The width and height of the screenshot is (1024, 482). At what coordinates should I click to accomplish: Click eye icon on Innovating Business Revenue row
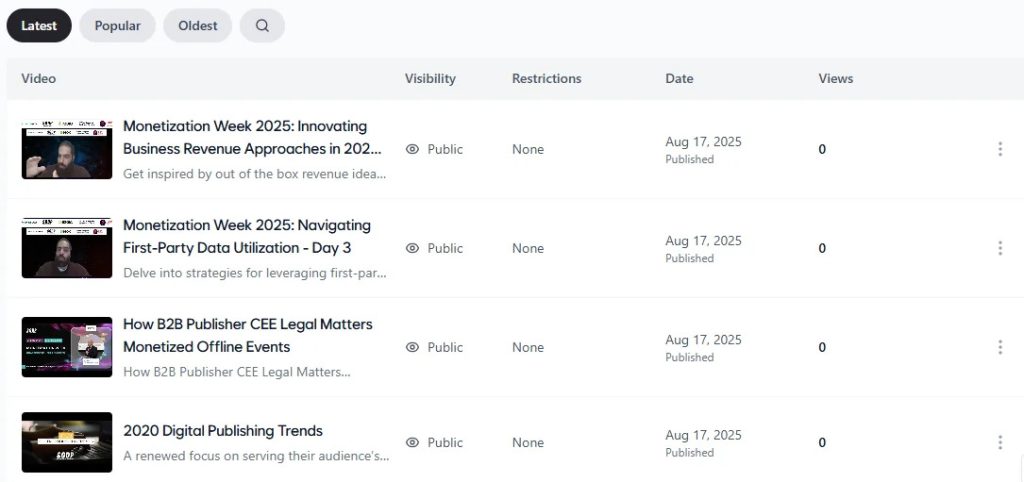412,149
